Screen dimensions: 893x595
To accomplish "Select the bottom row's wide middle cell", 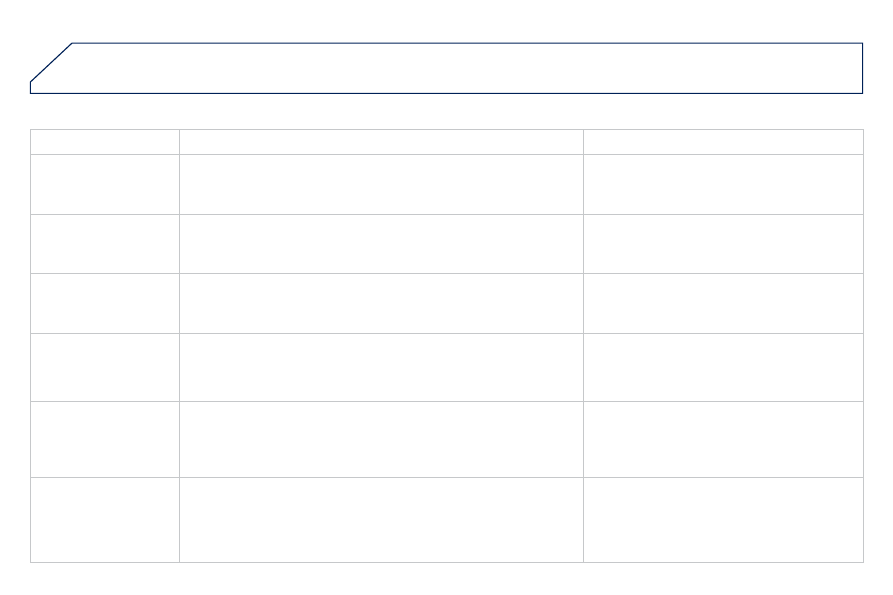I will click(382, 520).
